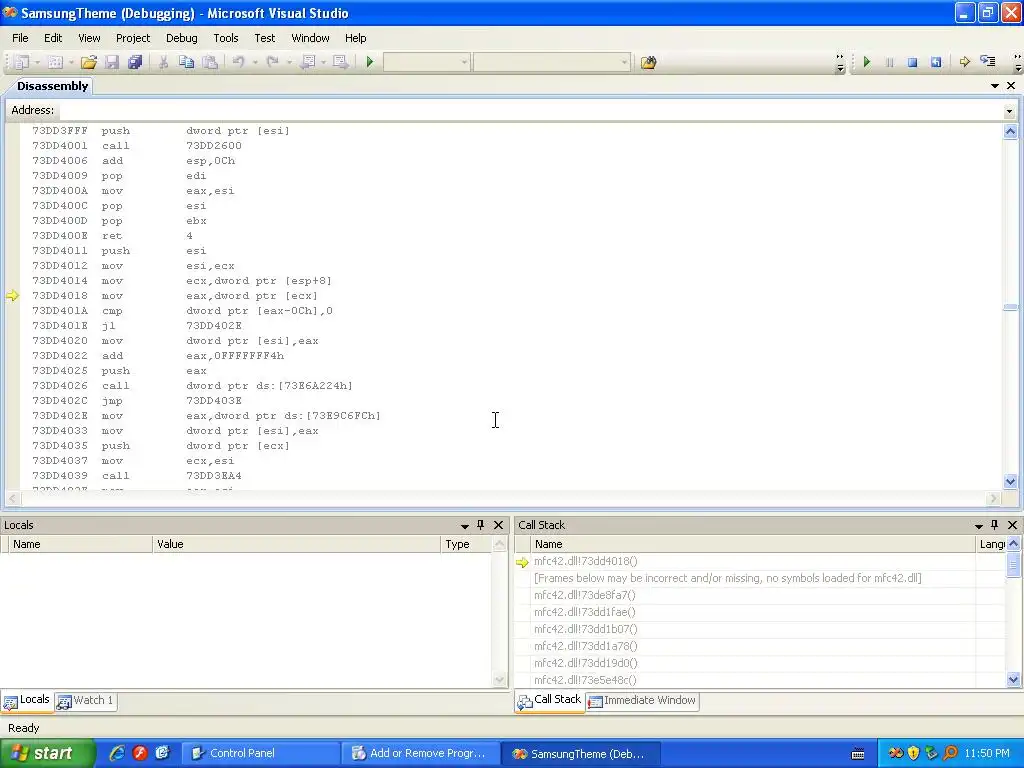This screenshot has width=1024, height=768.
Task: Open the Project menu
Action: pyautogui.click(x=133, y=38)
